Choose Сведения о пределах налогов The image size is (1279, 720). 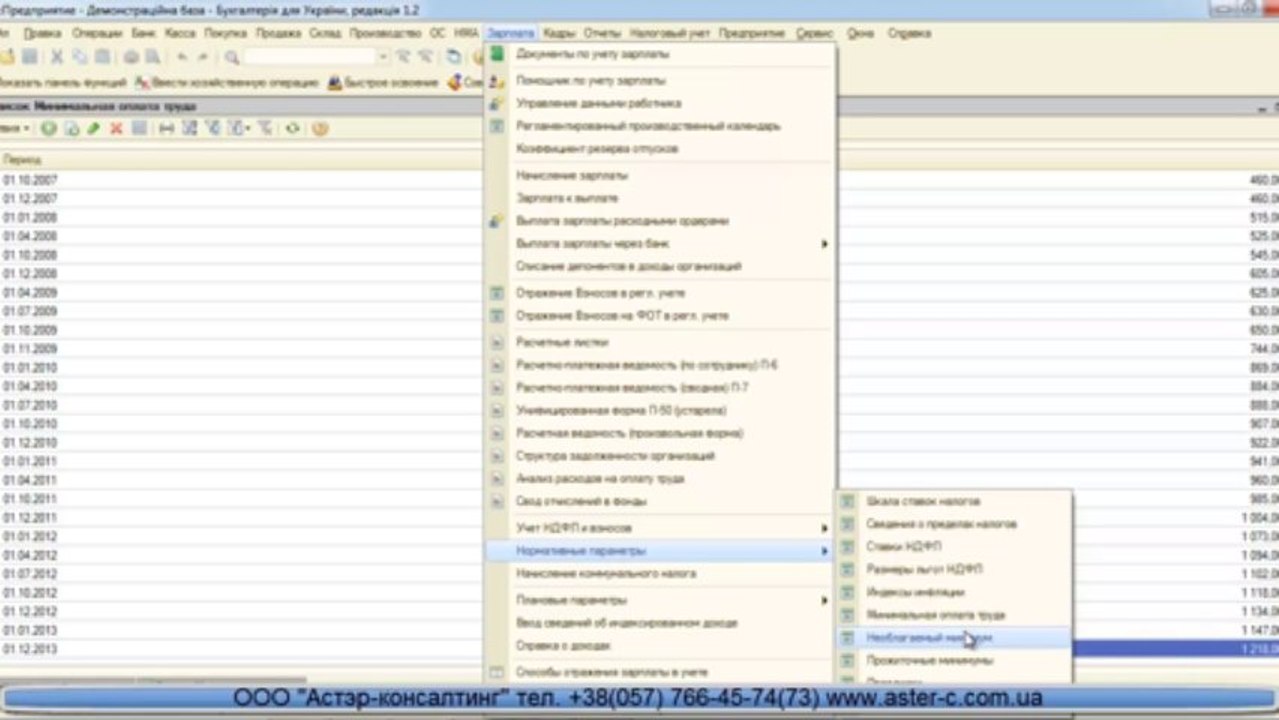(x=954, y=524)
